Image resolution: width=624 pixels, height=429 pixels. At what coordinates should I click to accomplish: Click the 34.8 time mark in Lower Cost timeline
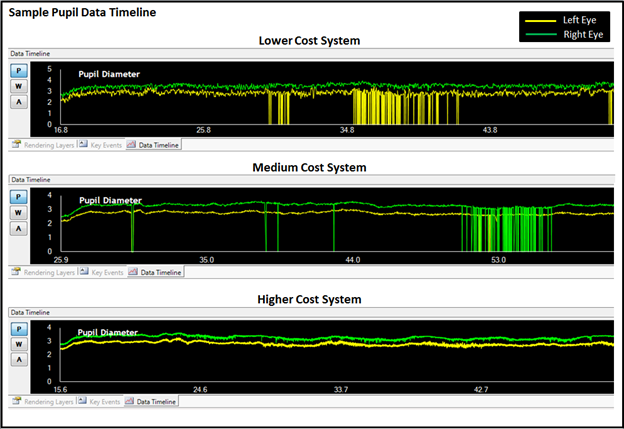coord(347,130)
